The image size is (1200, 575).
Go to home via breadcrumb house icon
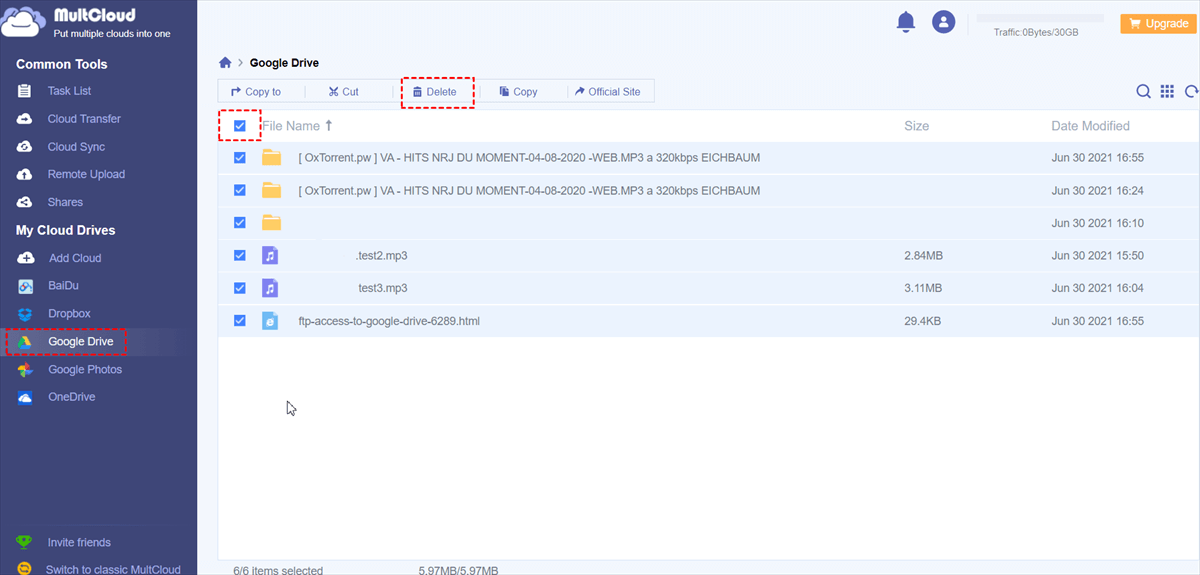coord(225,63)
